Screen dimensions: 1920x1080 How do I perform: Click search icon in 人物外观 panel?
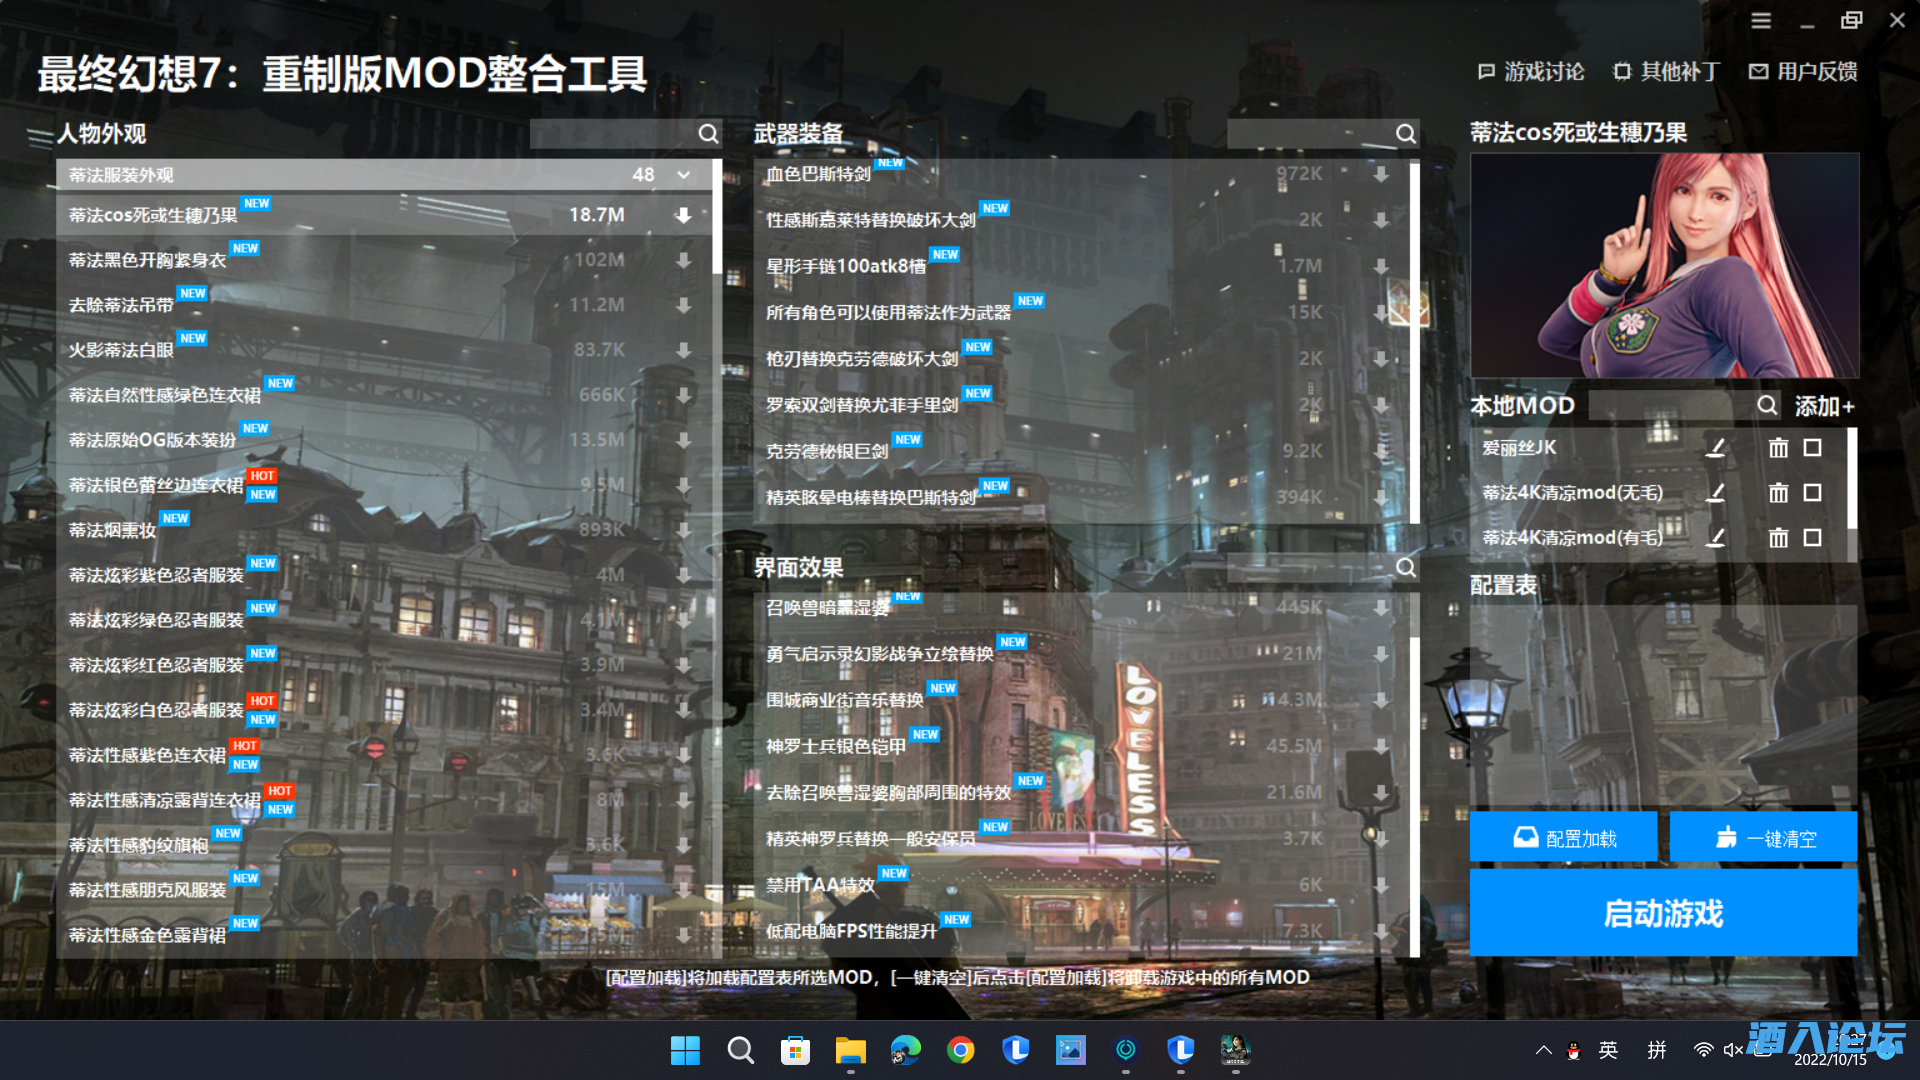coord(708,134)
